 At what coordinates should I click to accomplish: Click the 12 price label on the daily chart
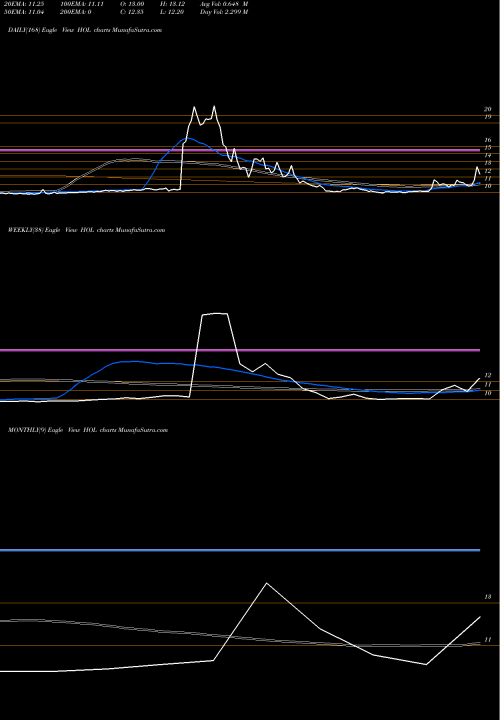(488, 171)
